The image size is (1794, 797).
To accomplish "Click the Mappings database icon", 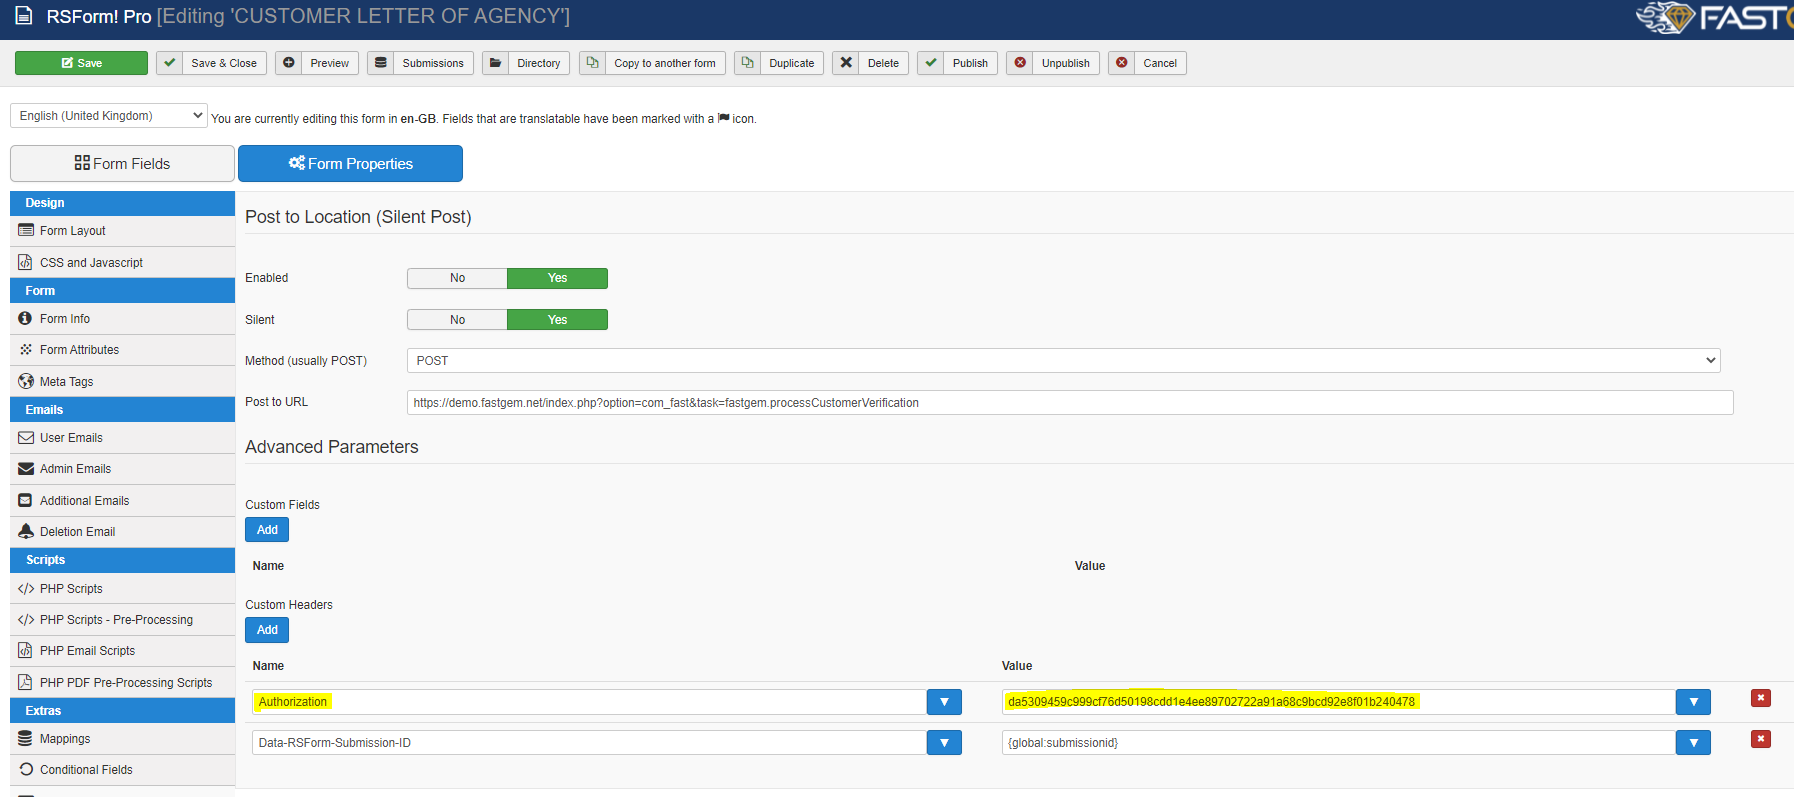I will tap(26, 738).
